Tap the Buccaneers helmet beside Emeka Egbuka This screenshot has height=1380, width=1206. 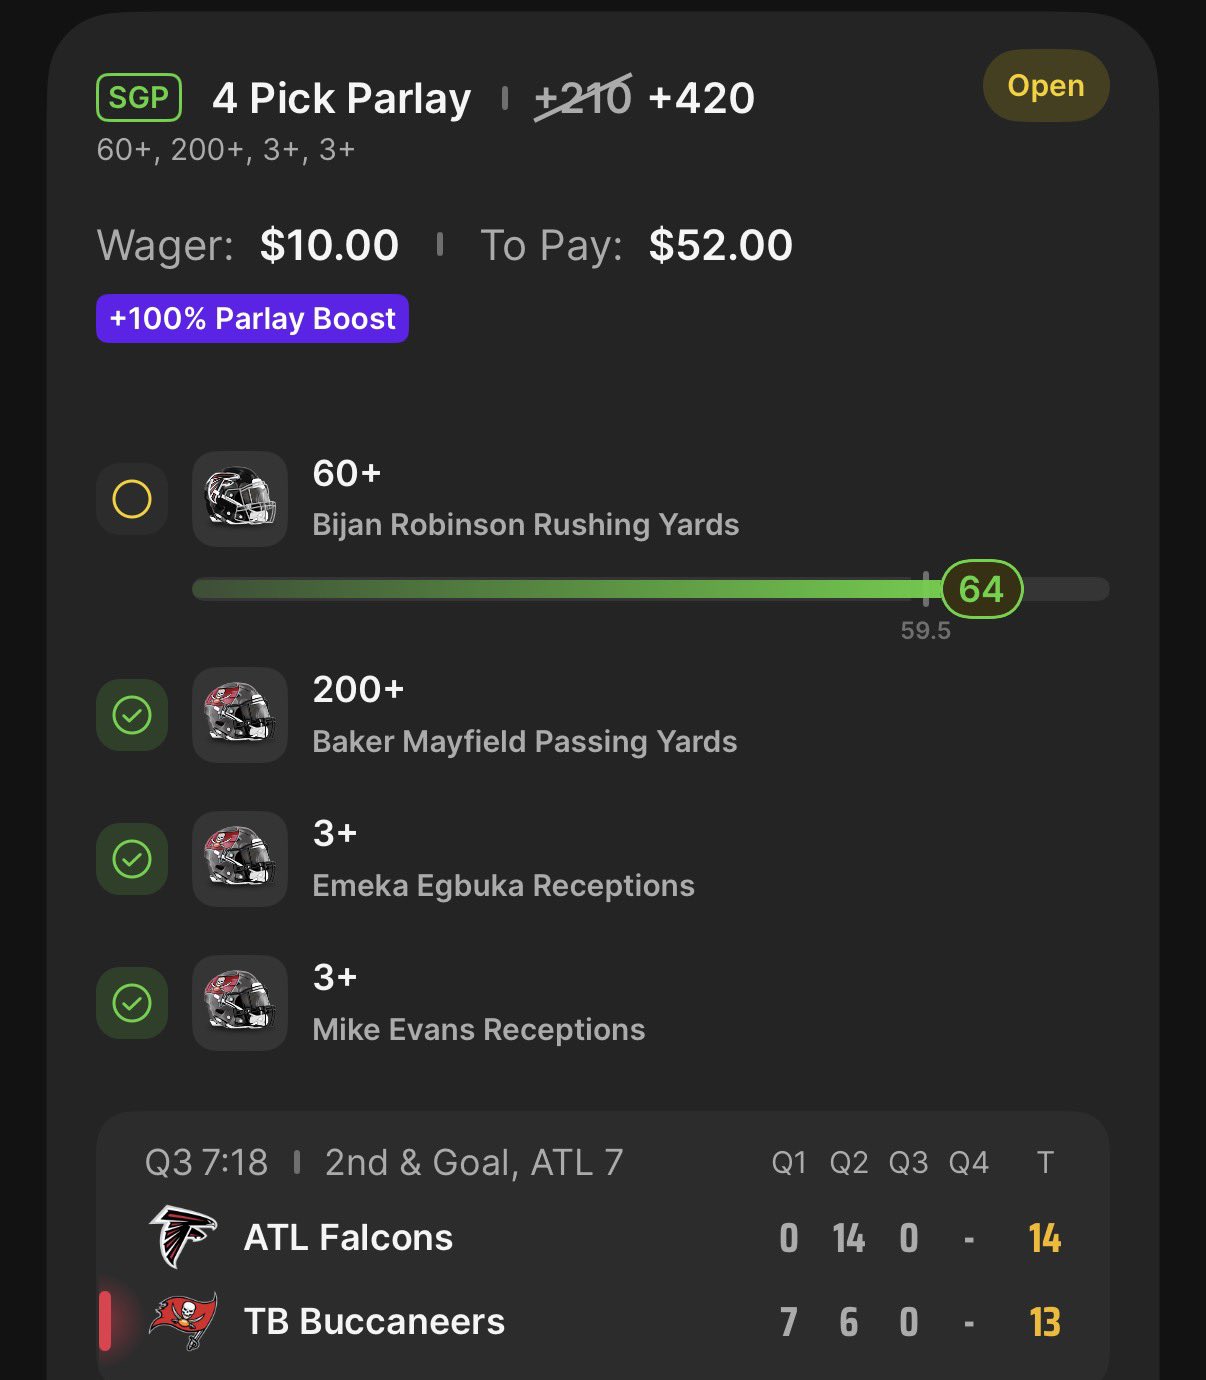coord(240,859)
